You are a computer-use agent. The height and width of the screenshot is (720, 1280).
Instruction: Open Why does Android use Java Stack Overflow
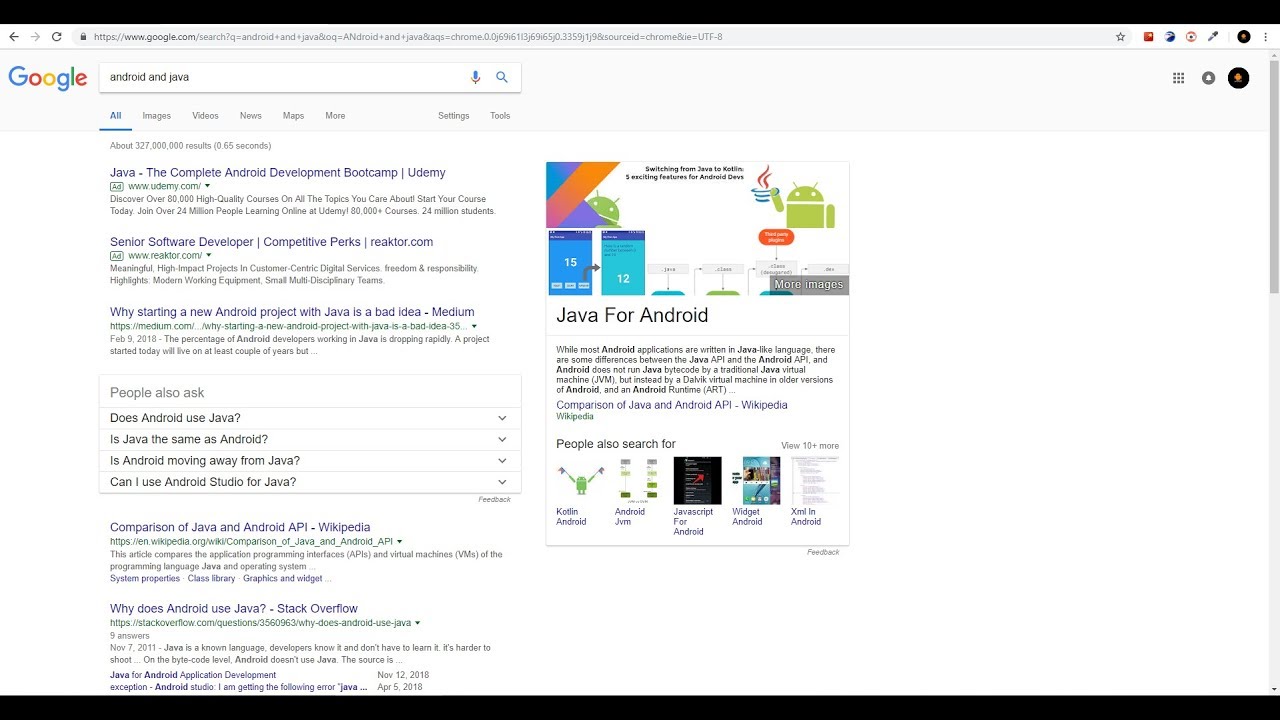pyautogui.click(x=233, y=608)
